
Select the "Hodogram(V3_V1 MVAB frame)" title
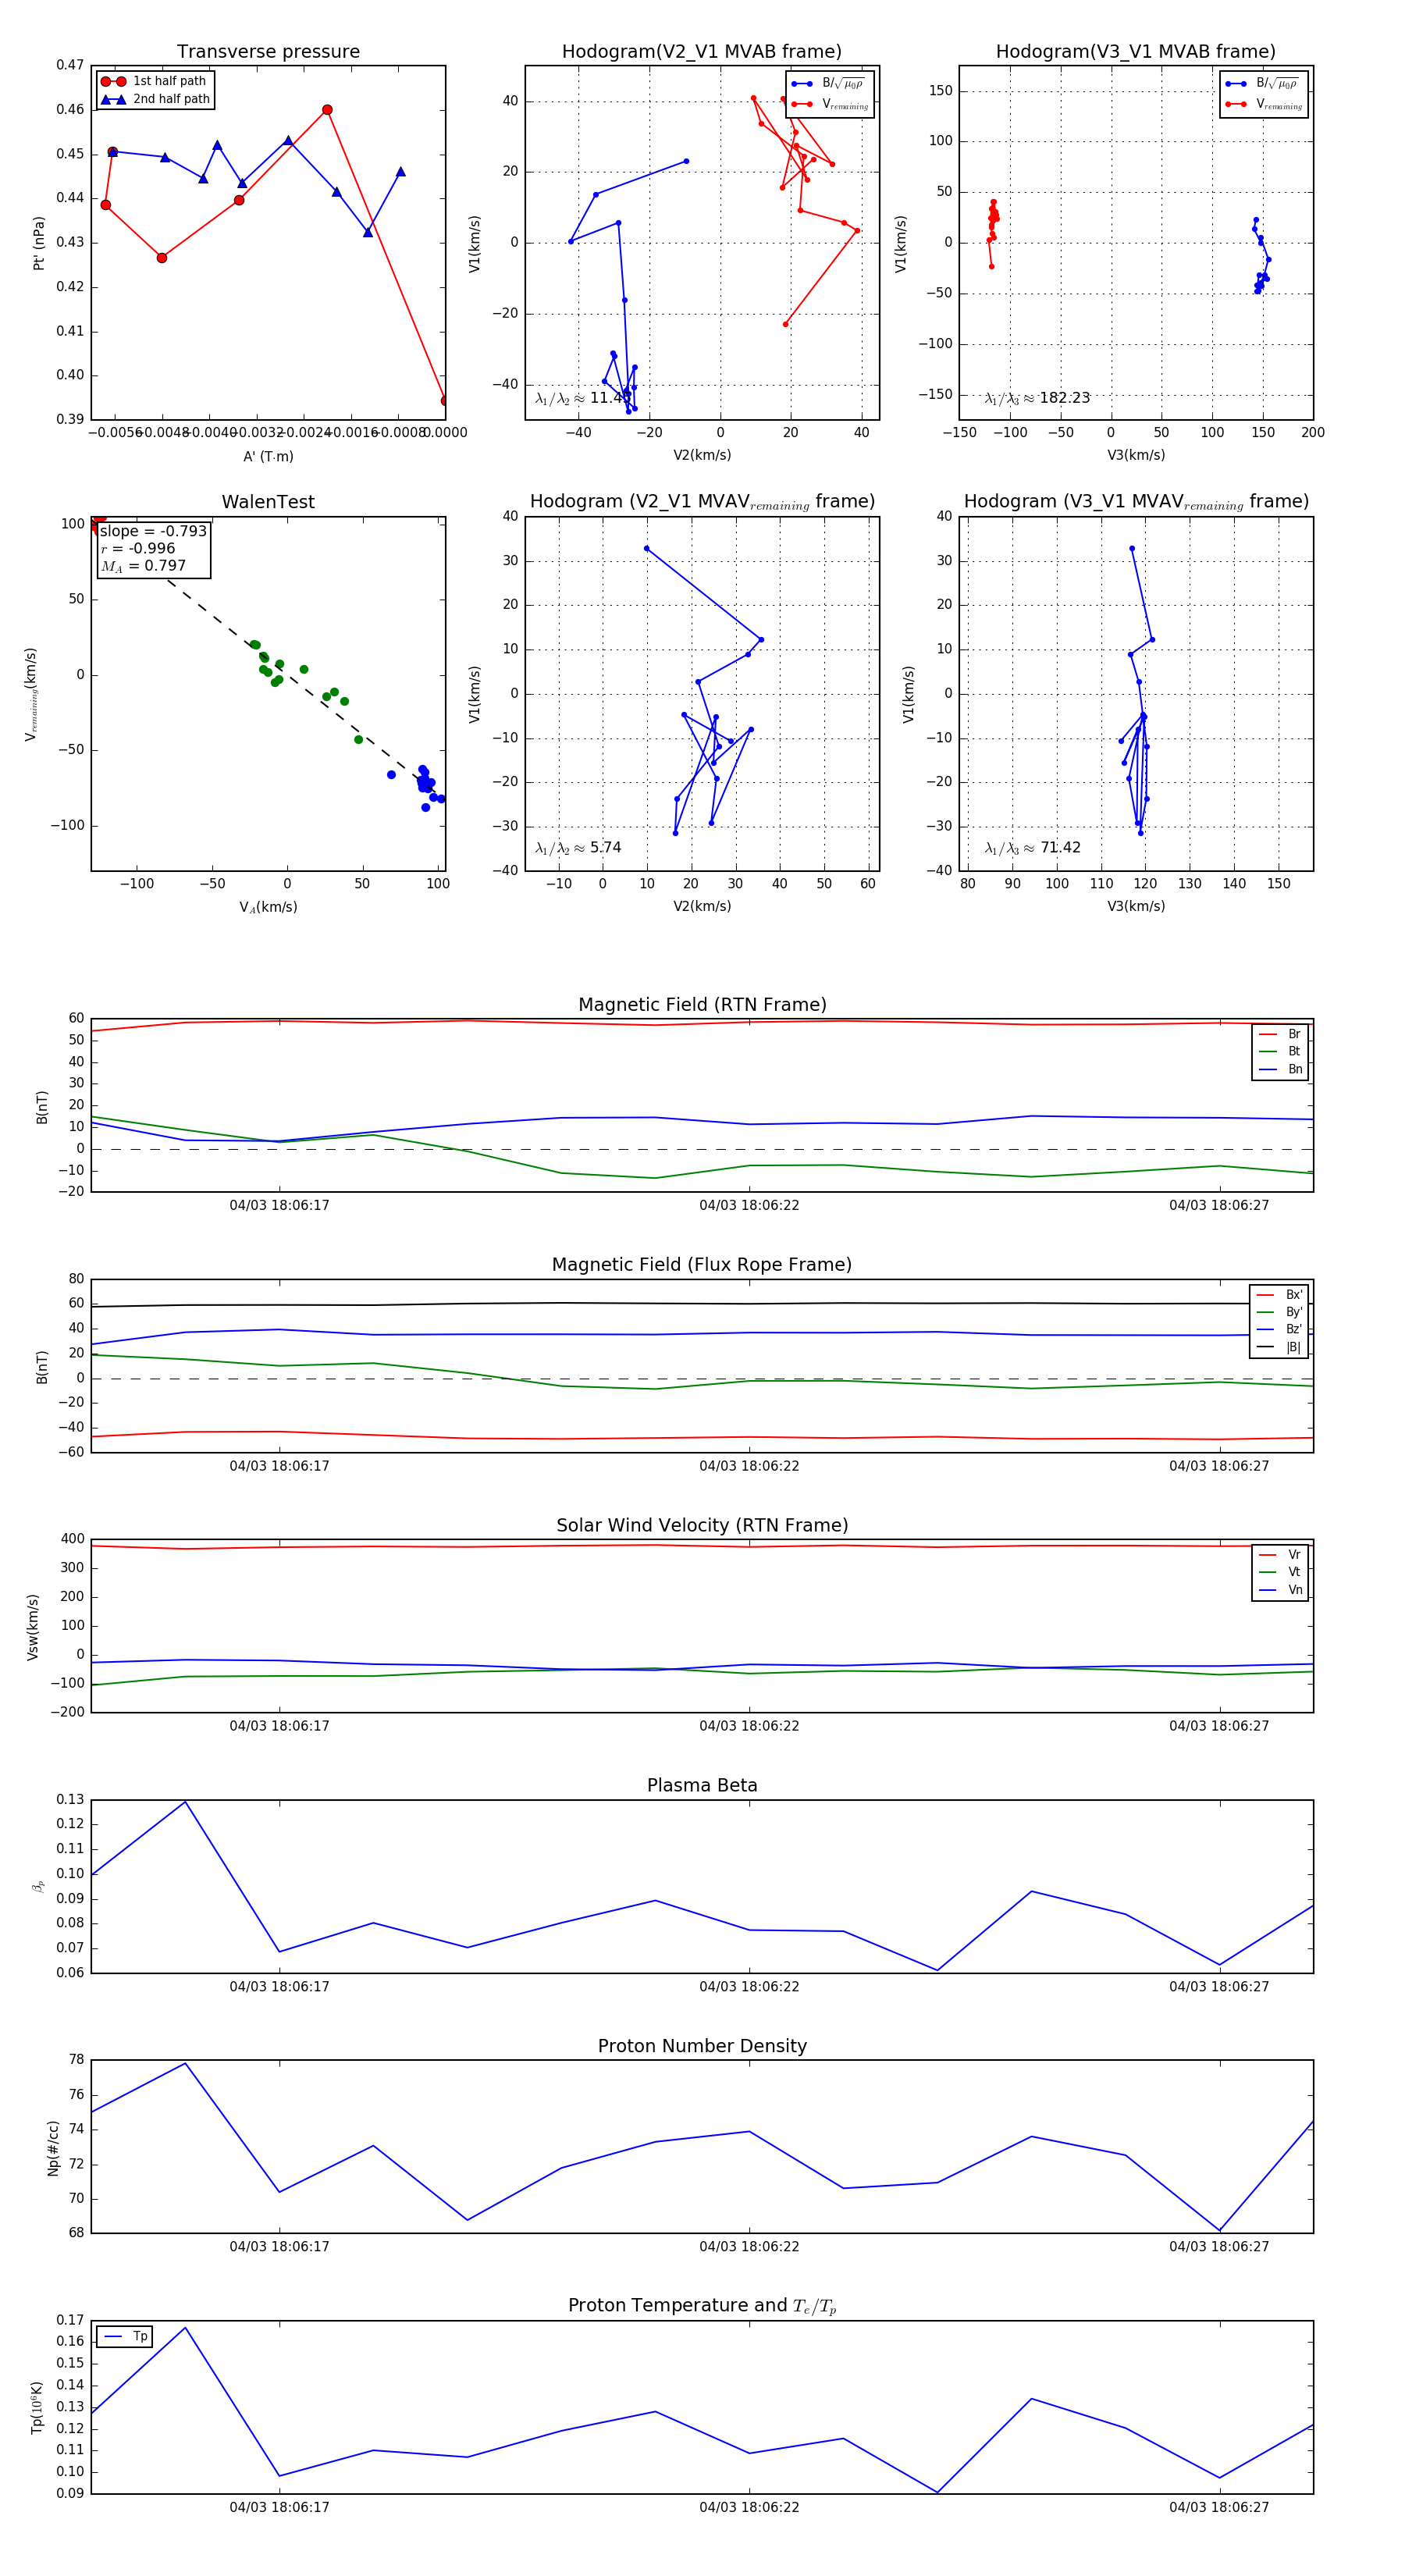[1136, 52]
